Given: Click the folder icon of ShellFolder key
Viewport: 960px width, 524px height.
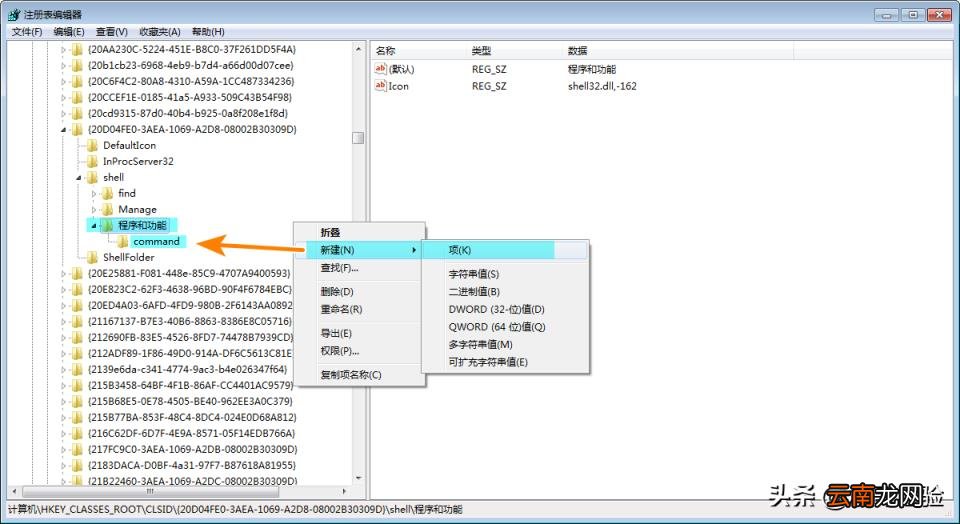Looking at the screenshot, I should [92, 257].
